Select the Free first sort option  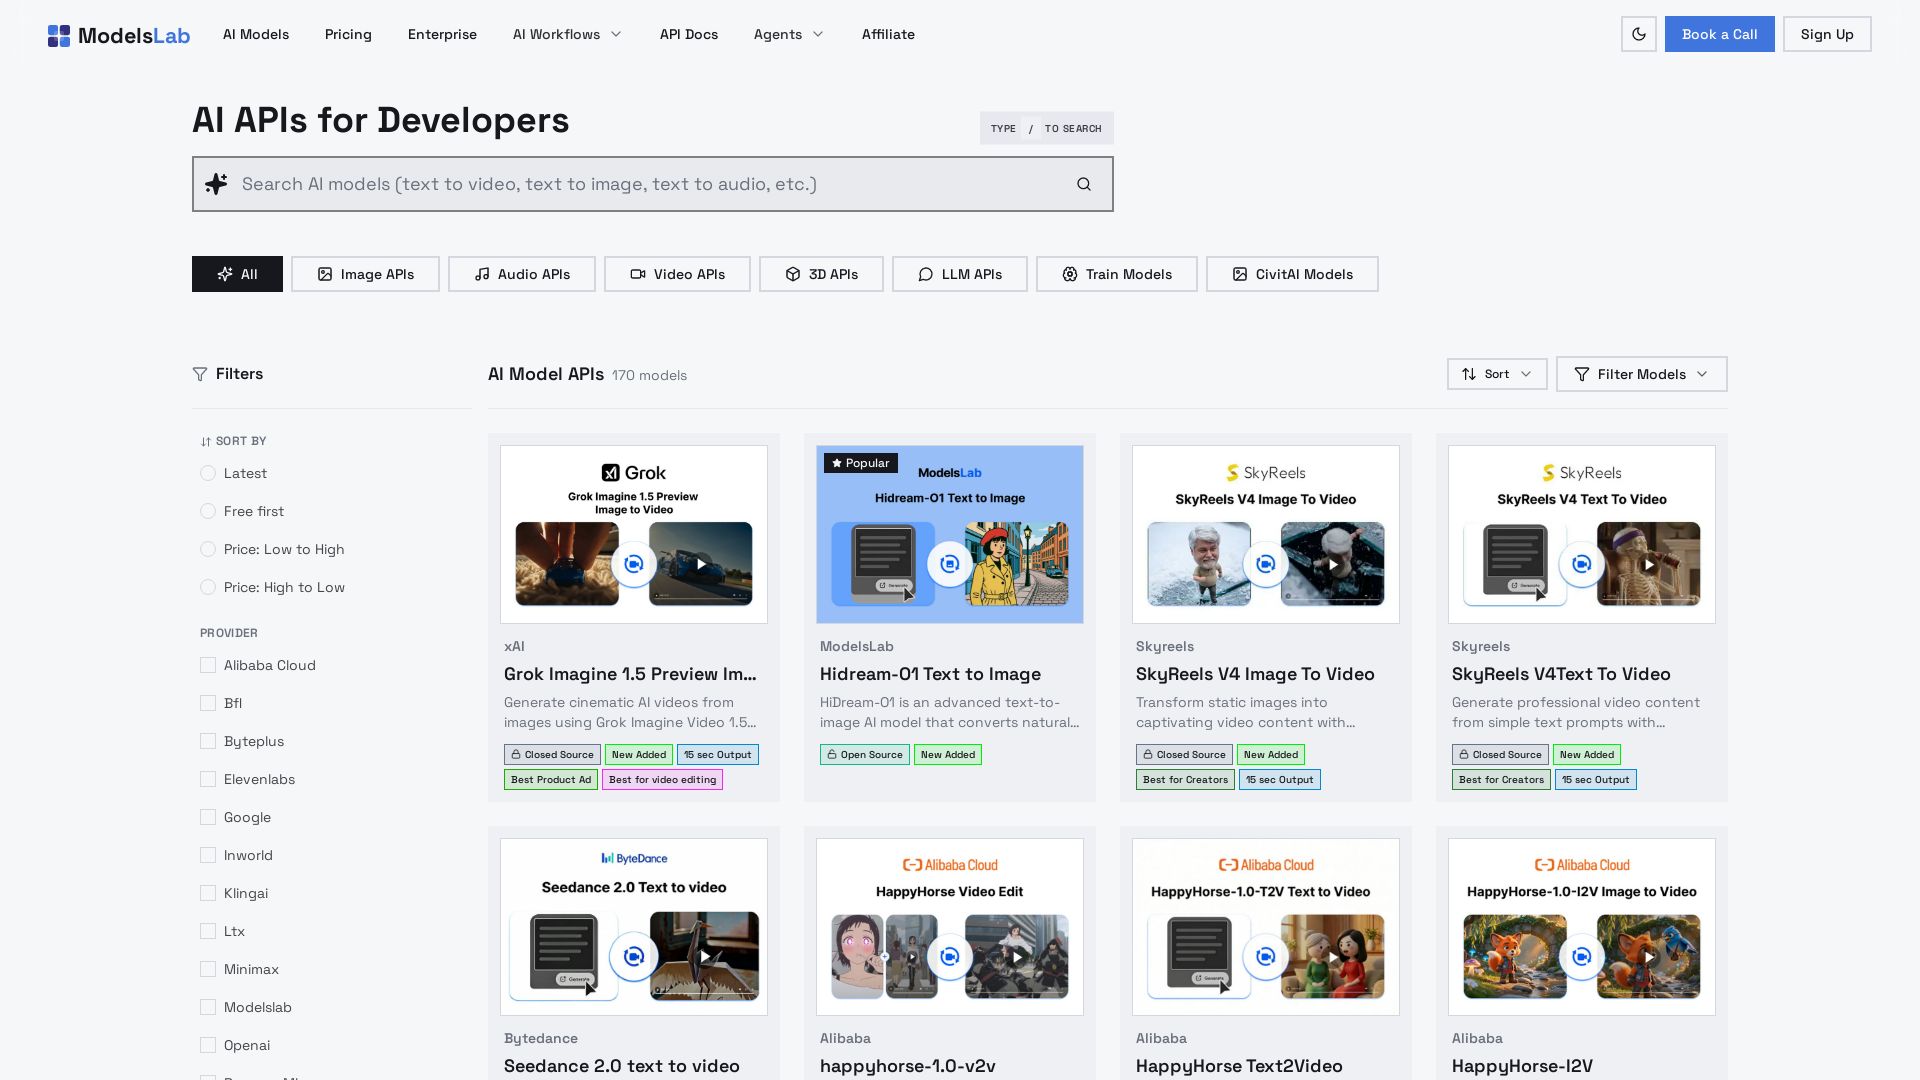[208, 511]
